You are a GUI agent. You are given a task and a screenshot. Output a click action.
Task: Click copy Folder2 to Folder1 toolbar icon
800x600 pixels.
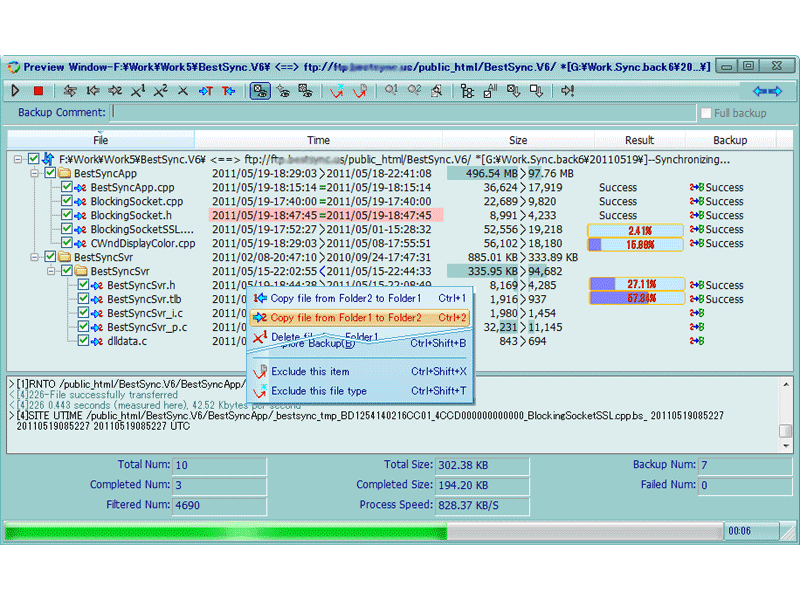(x=92, y=91)
